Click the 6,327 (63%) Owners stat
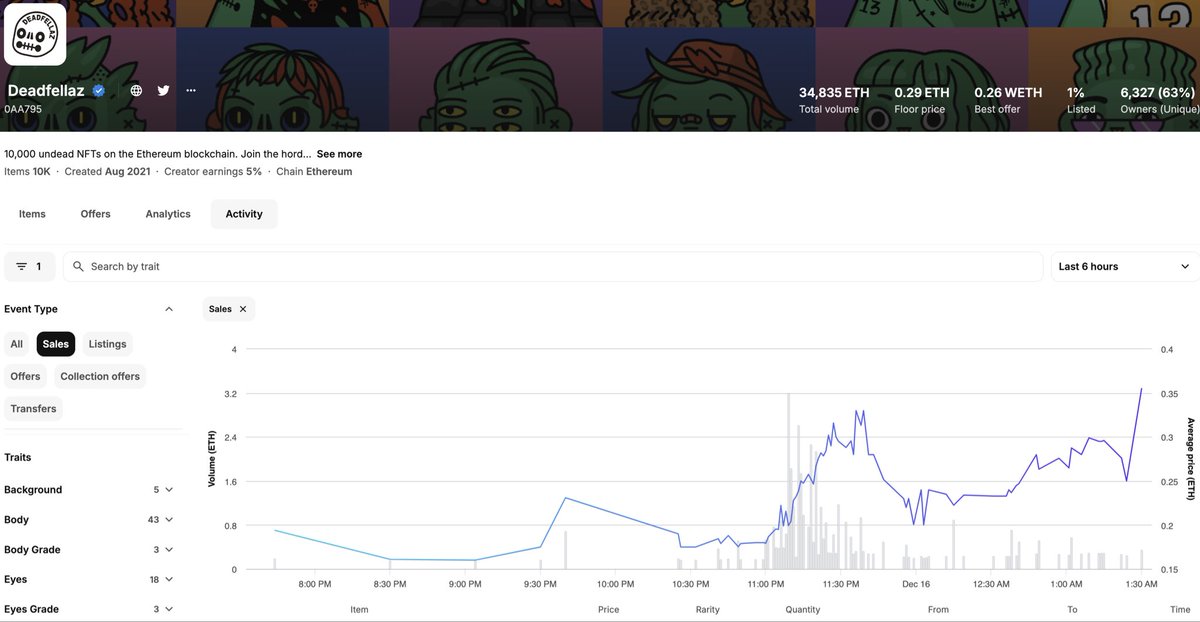1200x622 pixels. (1159, 100)
